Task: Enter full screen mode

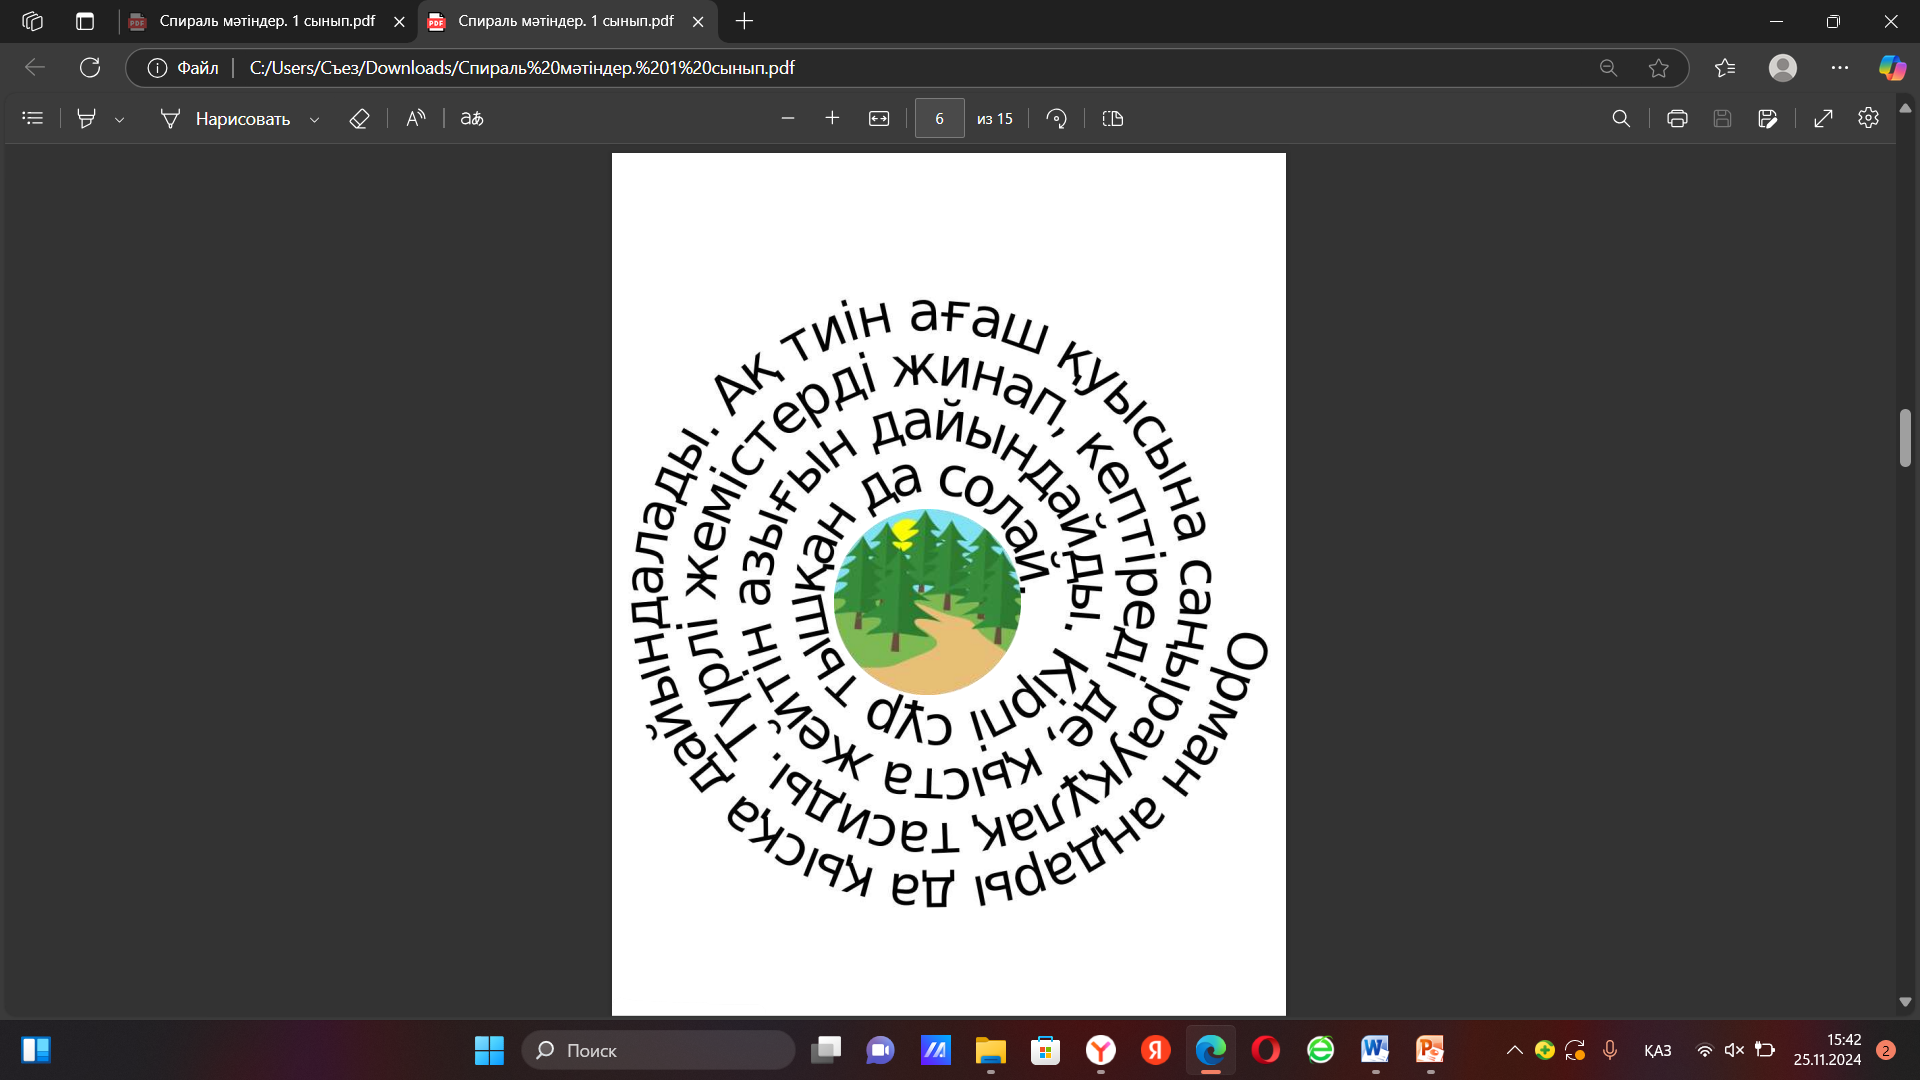Action: coord(1823,118)
